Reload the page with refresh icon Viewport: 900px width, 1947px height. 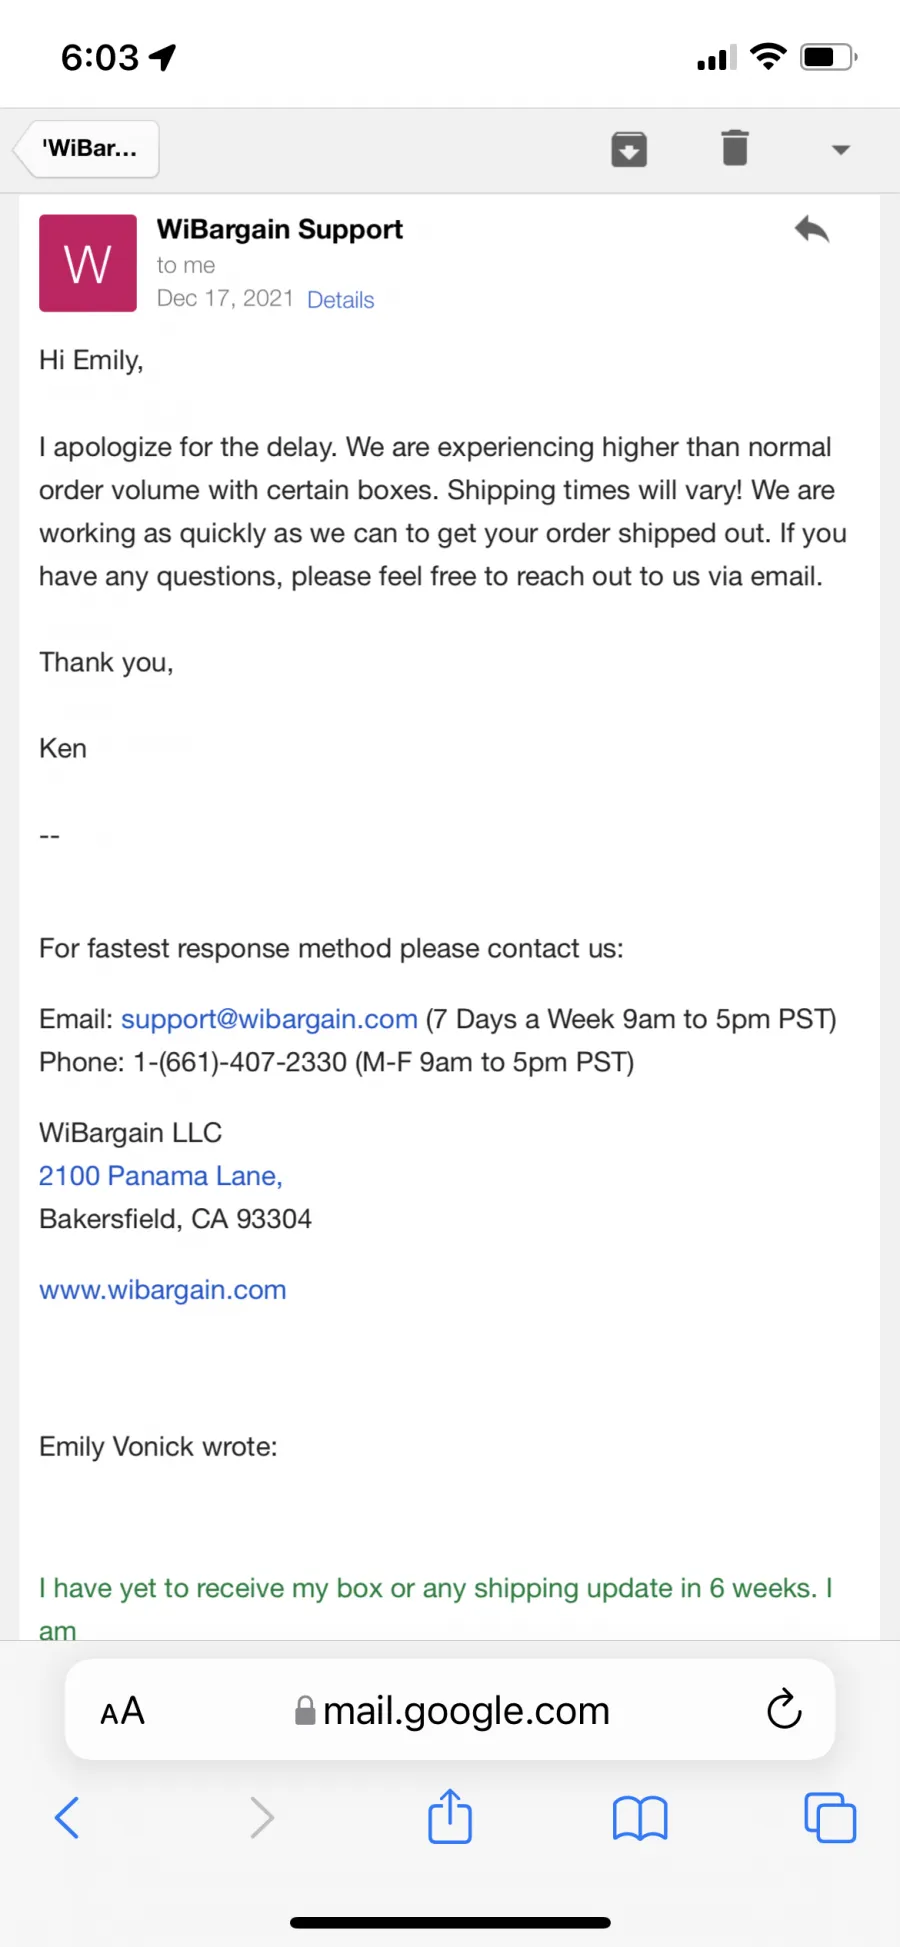[784, 1709]
